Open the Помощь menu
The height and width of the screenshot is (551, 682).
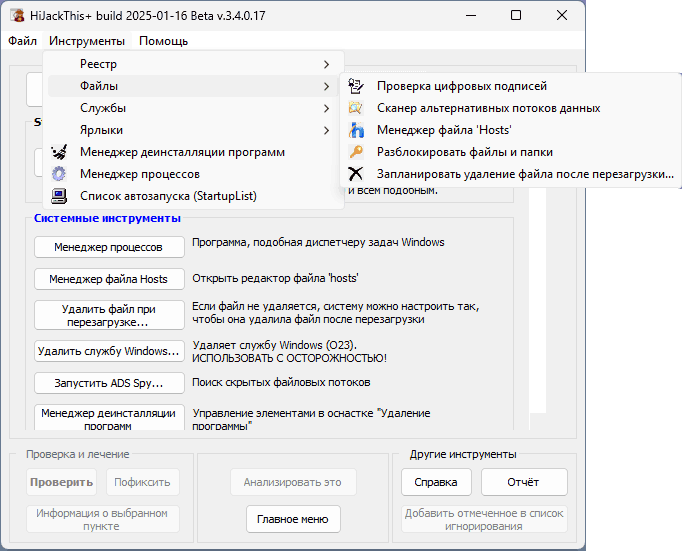pyautogui.click(x=164, y=41)
